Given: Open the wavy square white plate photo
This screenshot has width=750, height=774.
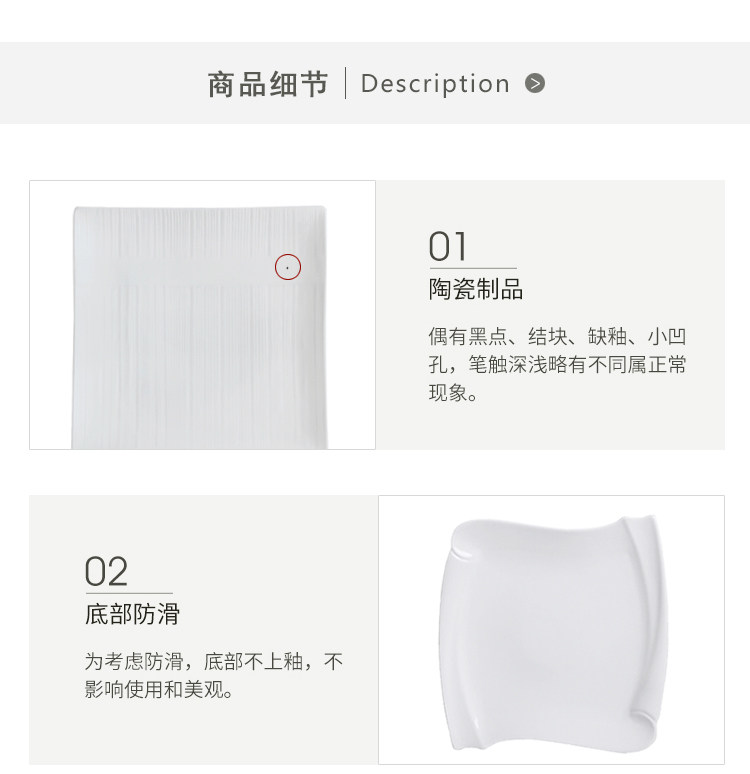Looking at the screenshot, I should pyautogui.click(x=552, y=629).
